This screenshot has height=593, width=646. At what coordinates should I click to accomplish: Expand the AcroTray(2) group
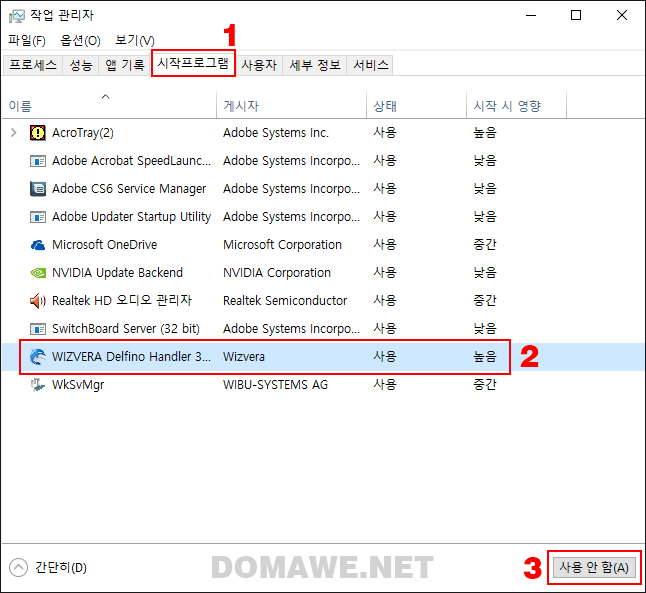point(14,133)
